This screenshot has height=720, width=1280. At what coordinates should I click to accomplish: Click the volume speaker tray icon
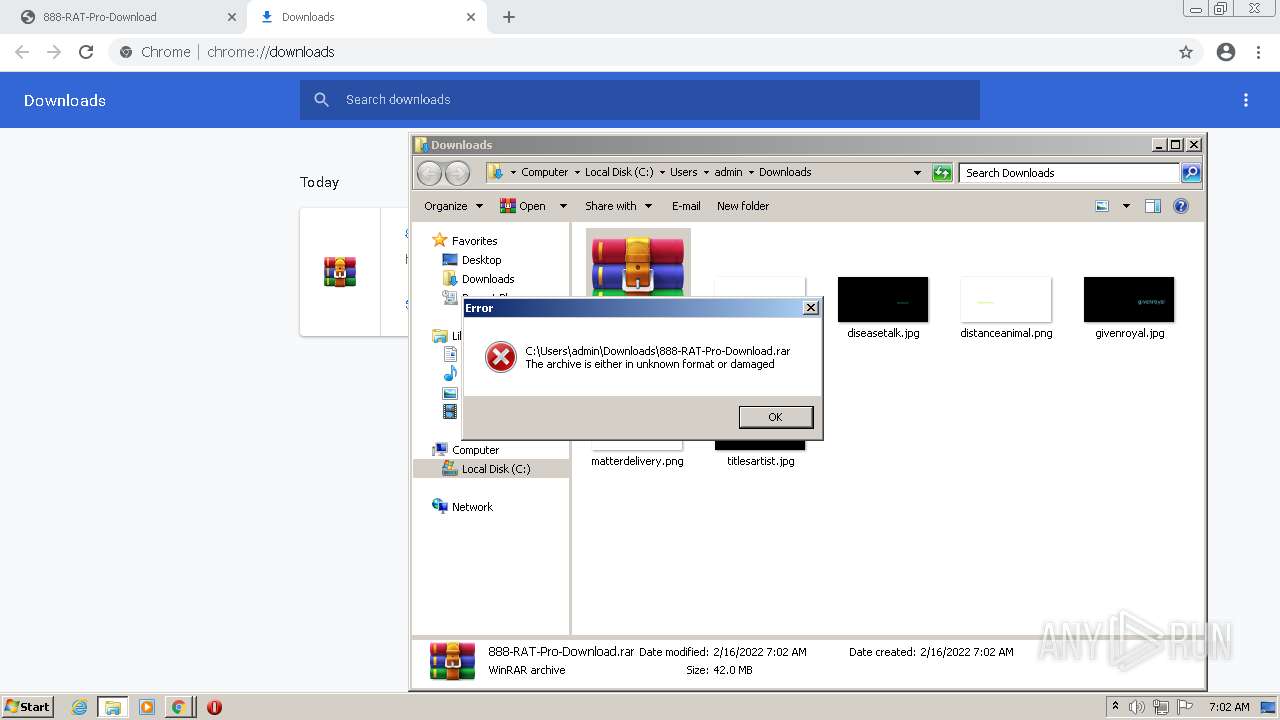coord(1137,707)
